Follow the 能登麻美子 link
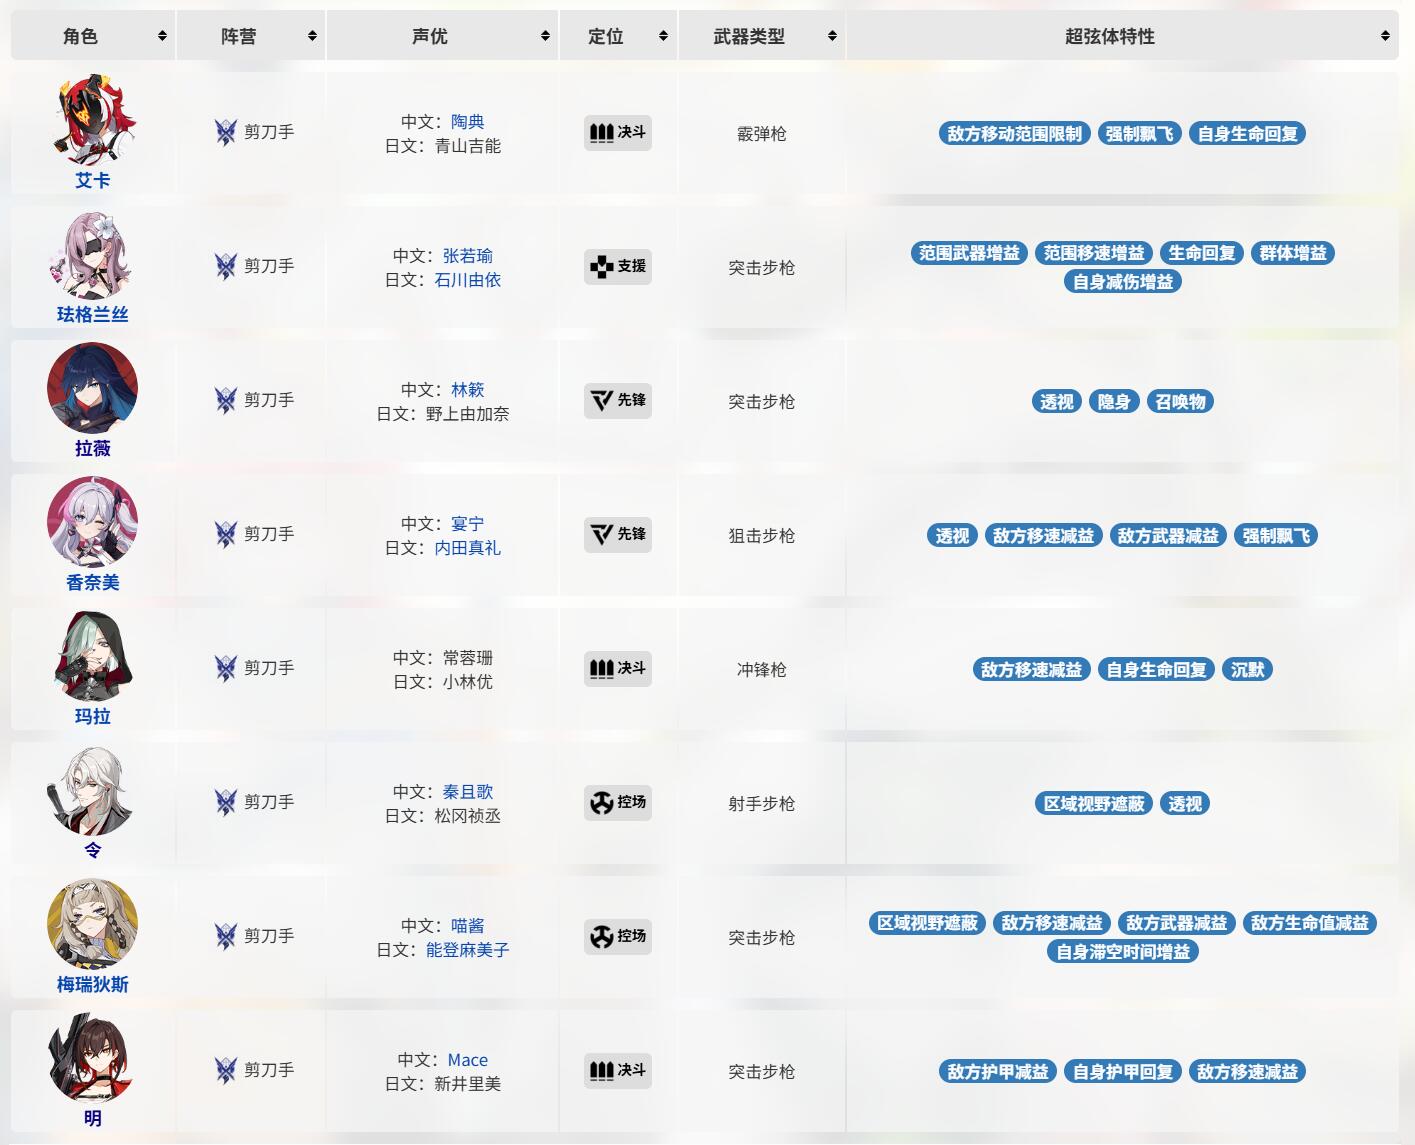 tap(467, 950)
